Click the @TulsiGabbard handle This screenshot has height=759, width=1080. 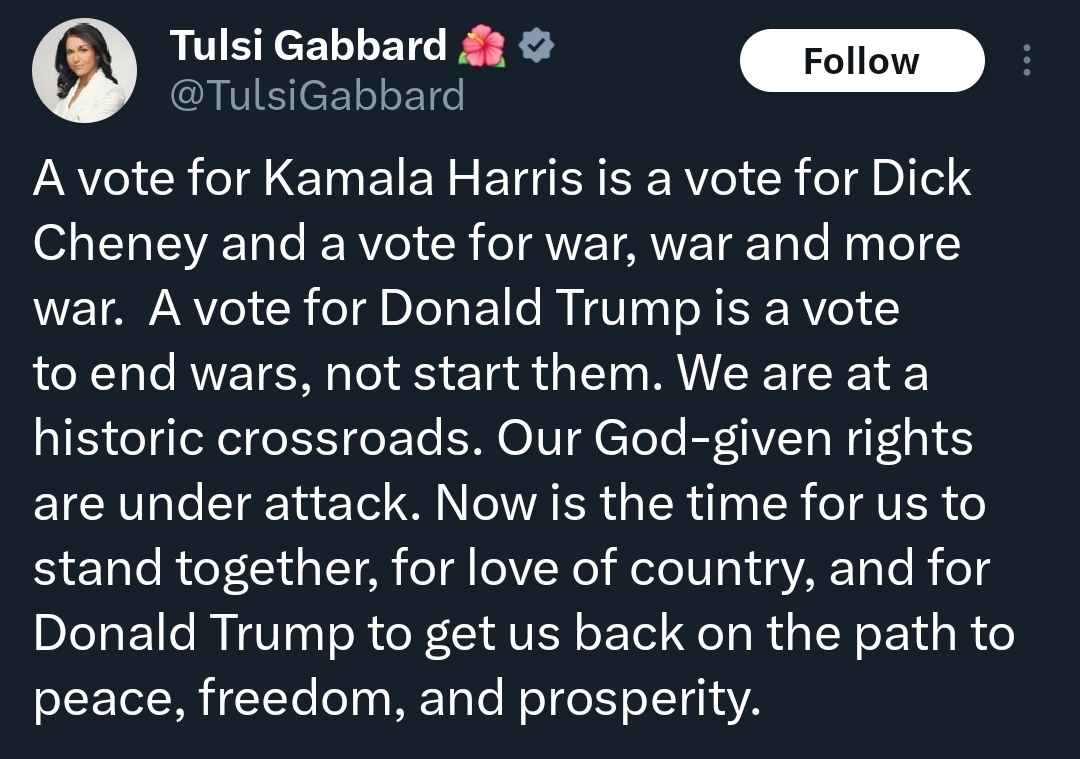click(317, 96)
